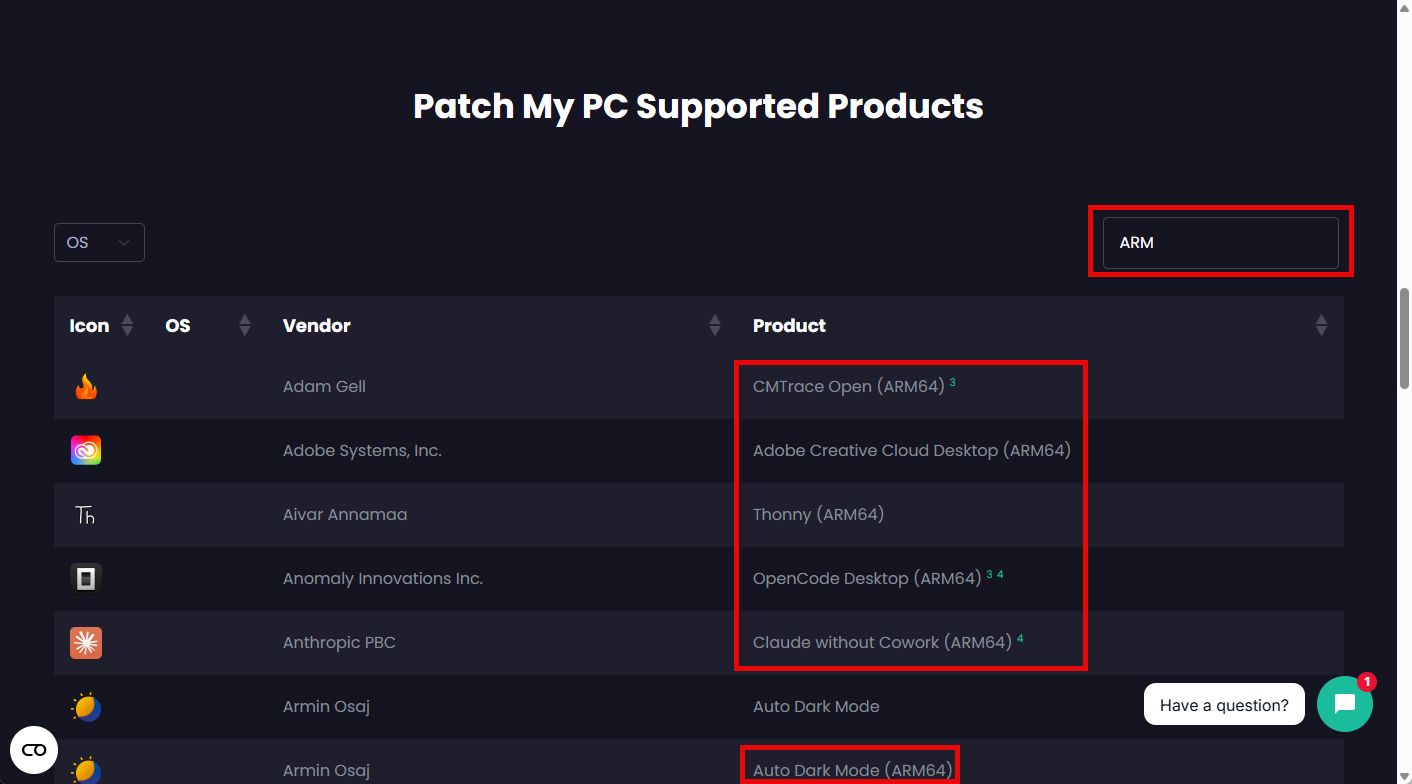Click the Claude starburst icon
Image resolution: width=1412 pixels, height=784 pixels.
(86, 643)
